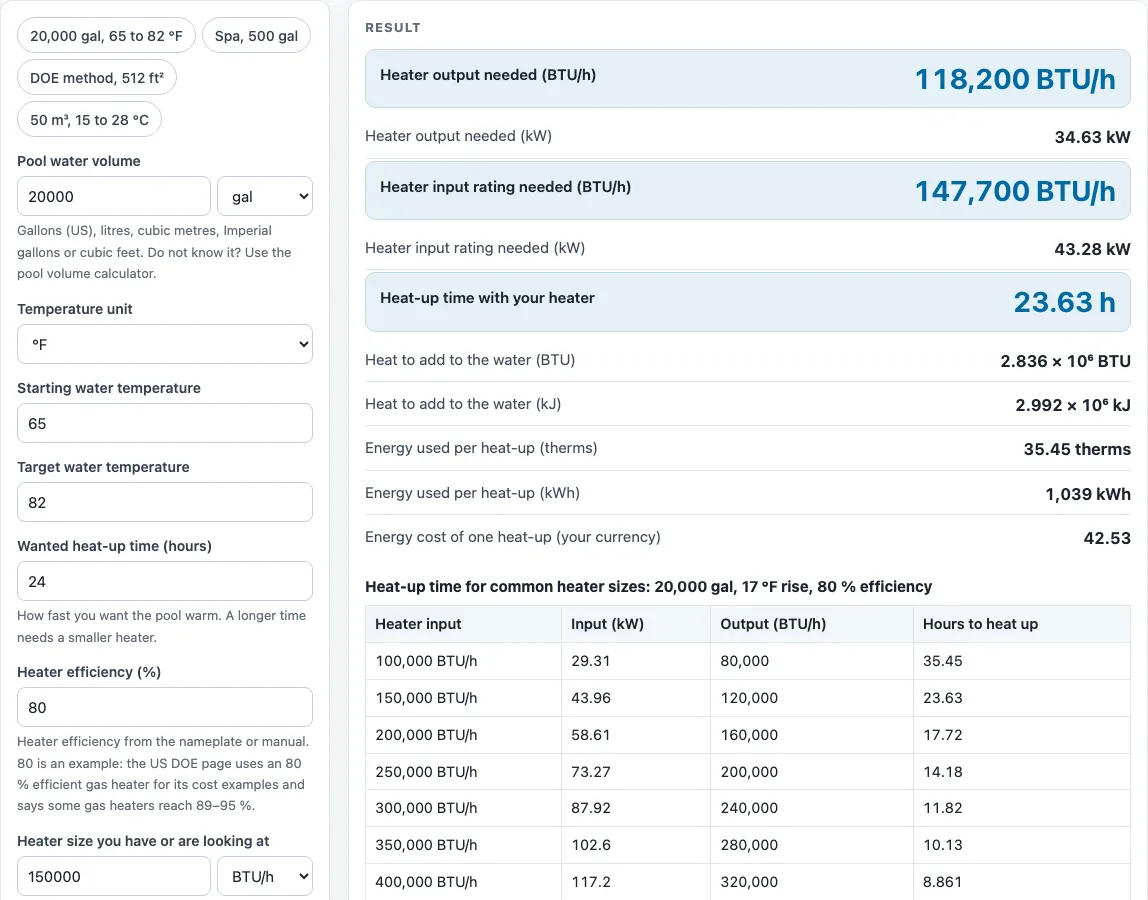Select the Wanted heat-up time input
The height and width of the screenshot is (900, 1148).
(165, 581)
